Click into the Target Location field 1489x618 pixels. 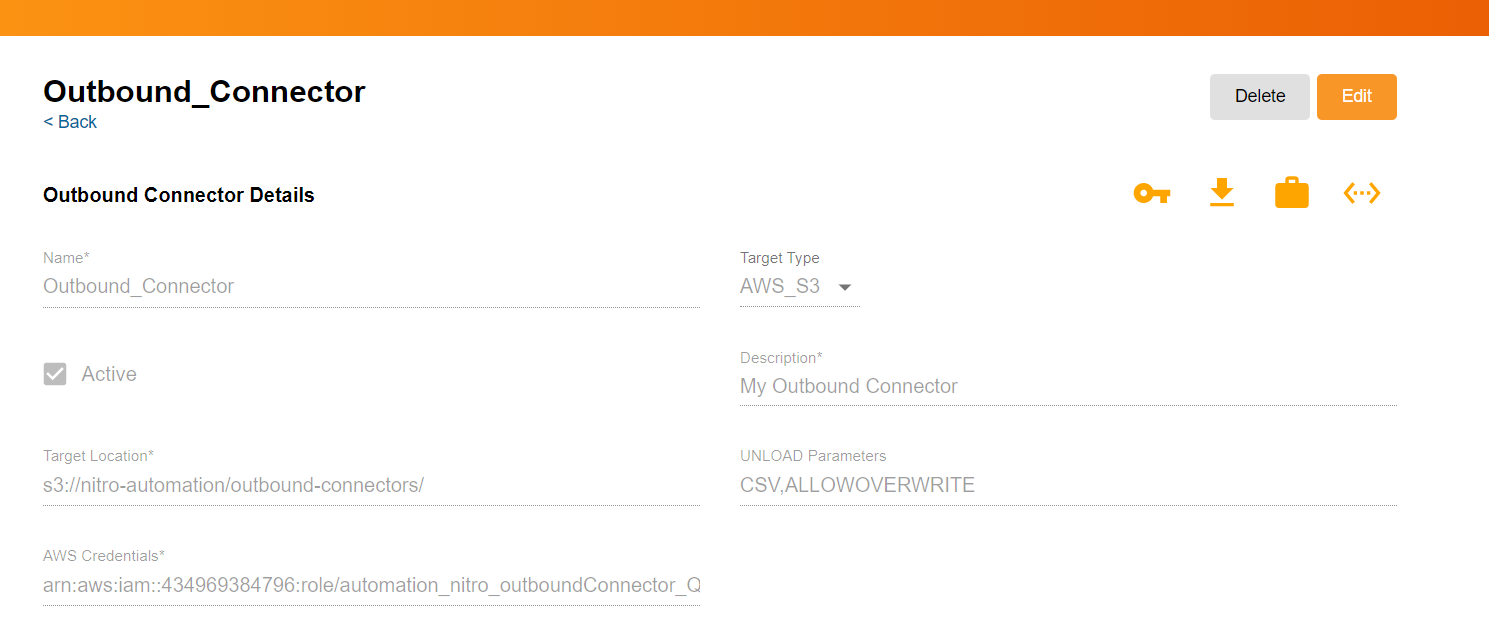pos(370,486)
